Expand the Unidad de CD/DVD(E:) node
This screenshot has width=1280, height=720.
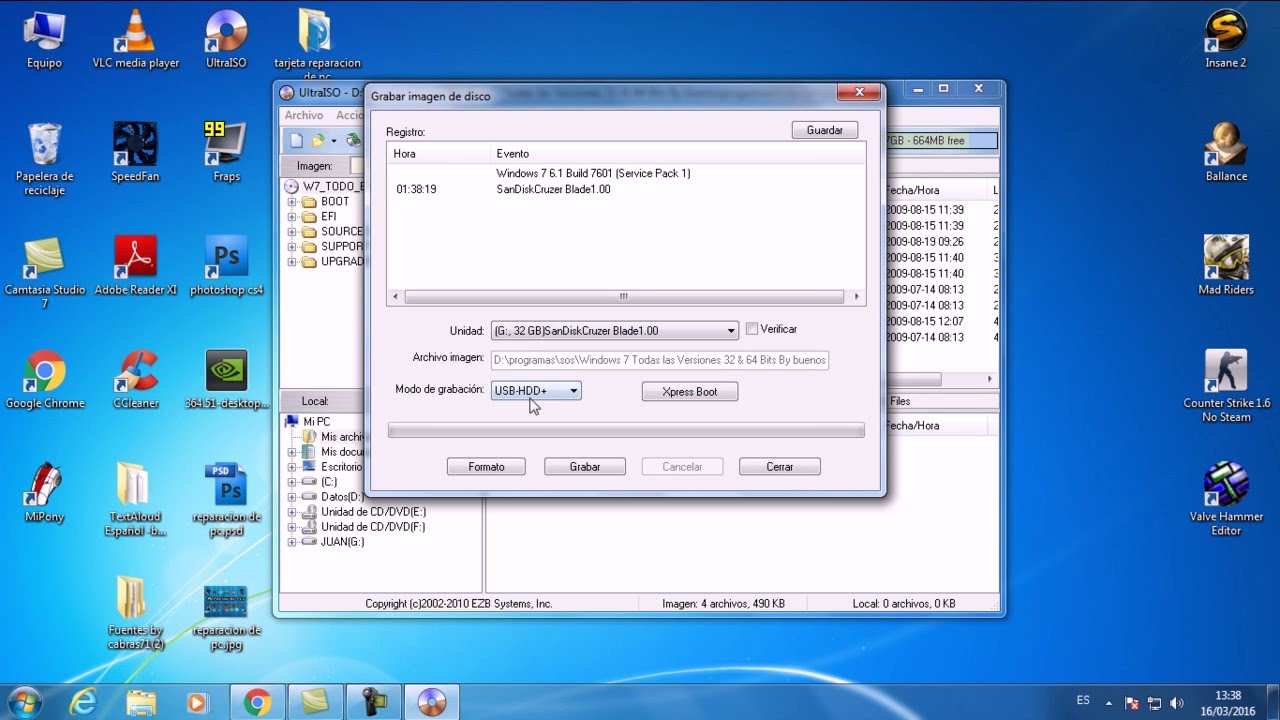(x=293, y=512)
